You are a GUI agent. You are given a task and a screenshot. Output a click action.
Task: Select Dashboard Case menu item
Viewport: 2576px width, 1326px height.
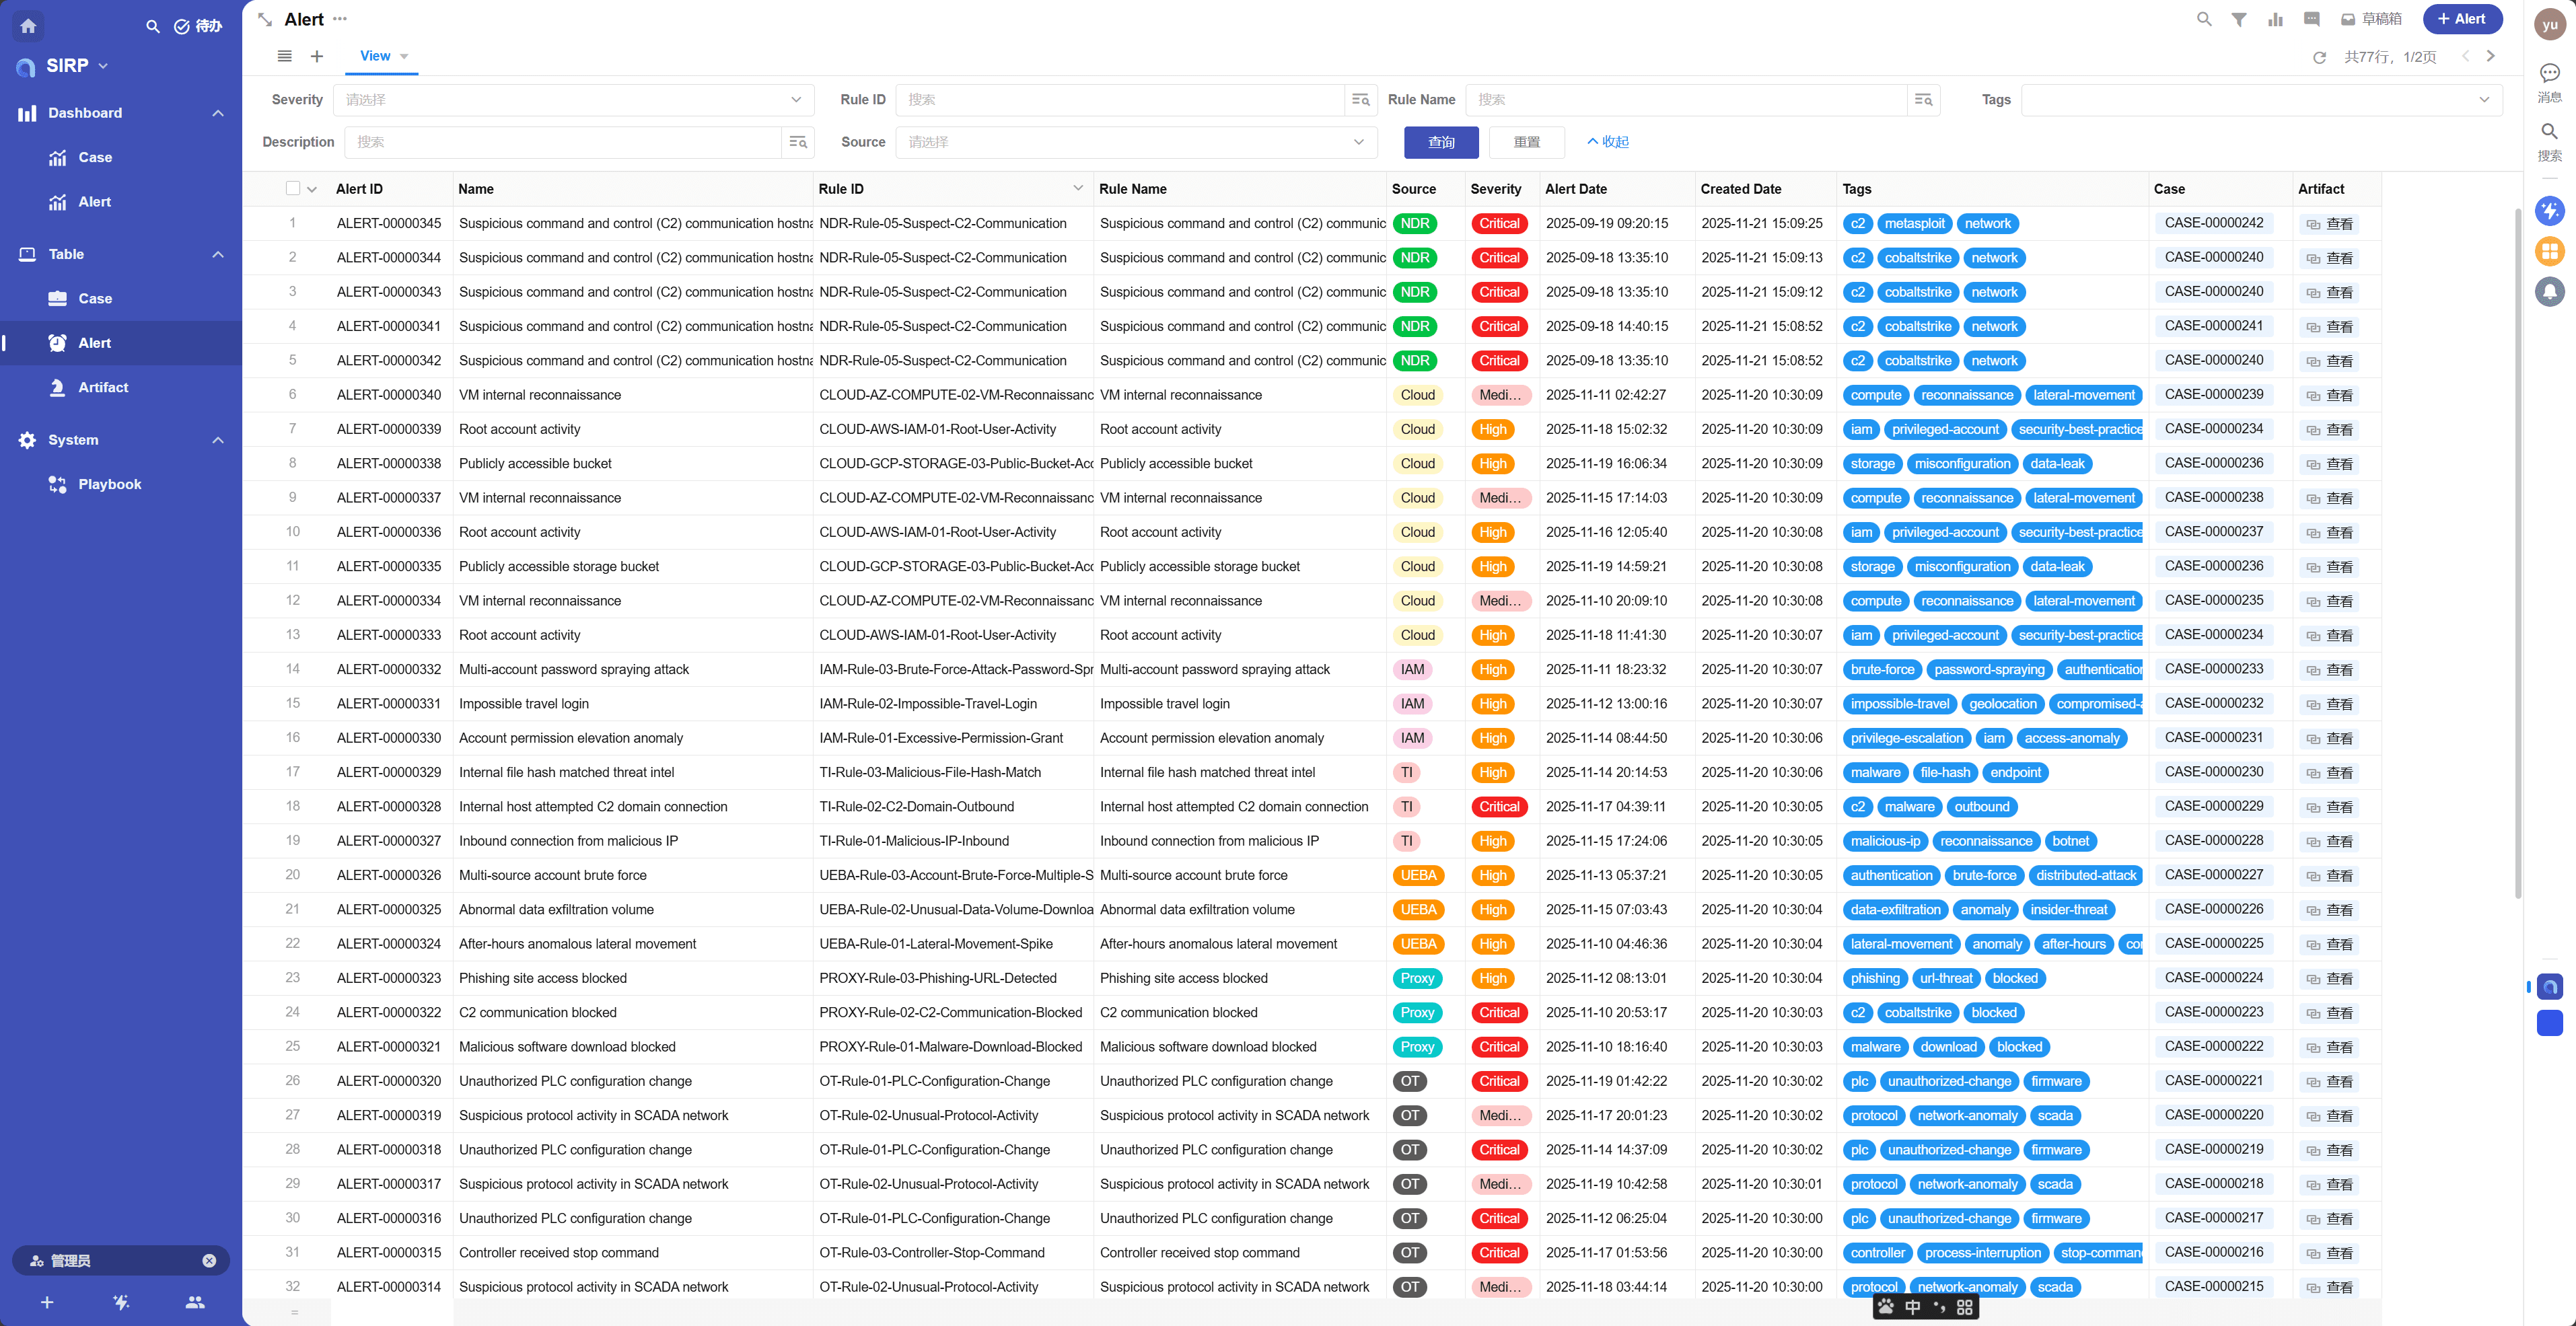(95, 157)
